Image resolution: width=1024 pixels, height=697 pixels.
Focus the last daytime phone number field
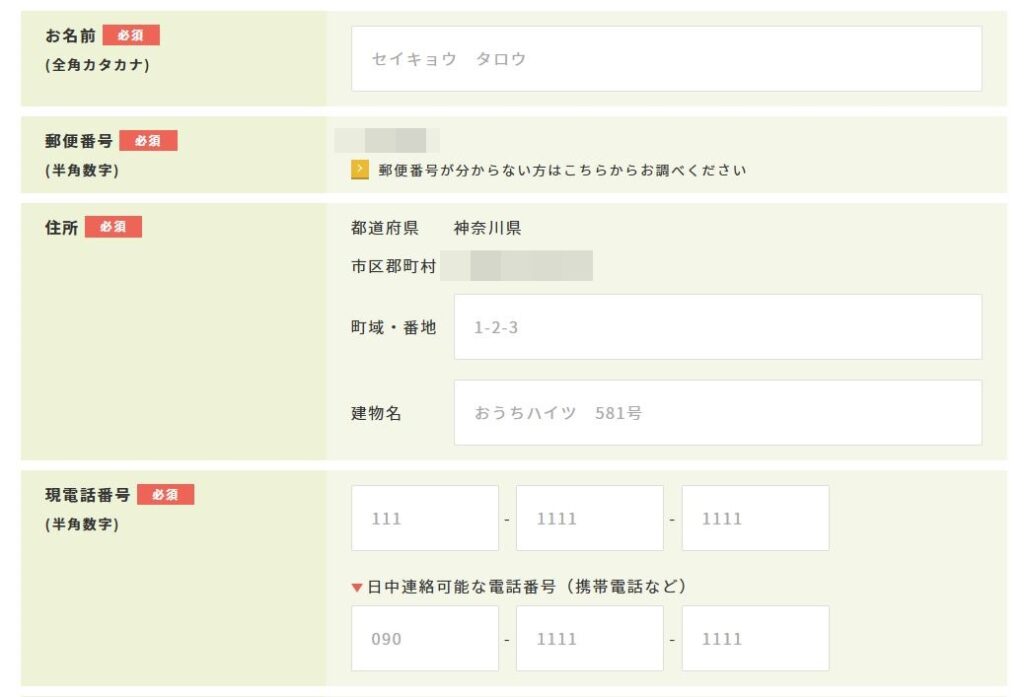pos(755,638)
